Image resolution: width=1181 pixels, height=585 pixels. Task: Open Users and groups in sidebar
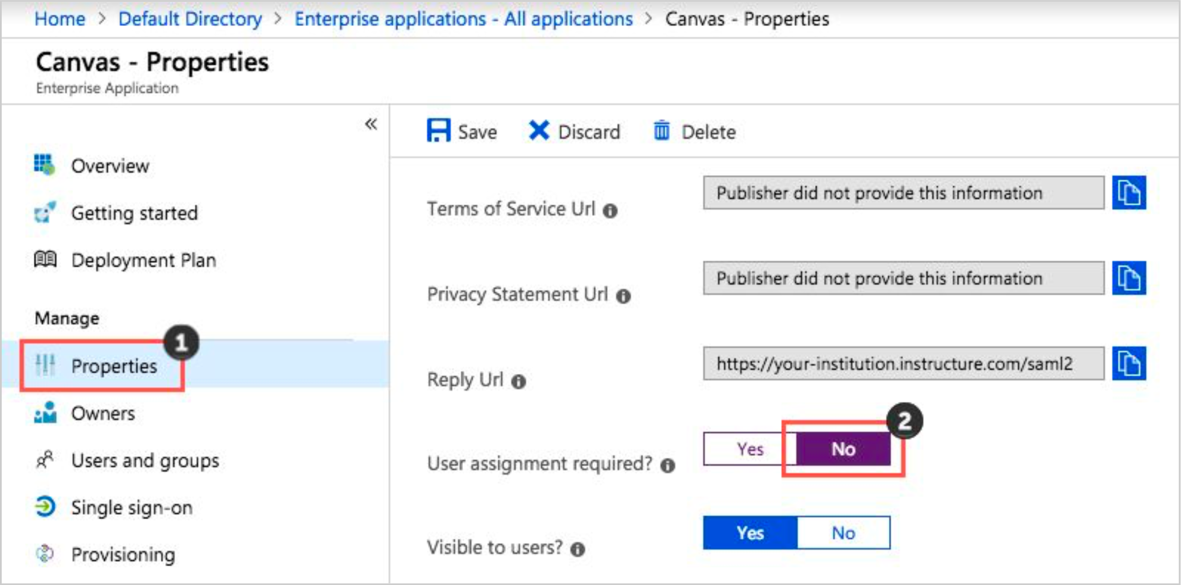point(144,461)
